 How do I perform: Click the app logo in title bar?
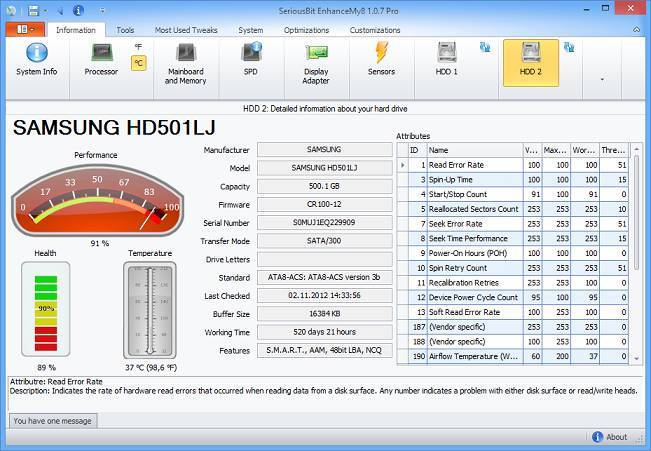coord(11,10)
